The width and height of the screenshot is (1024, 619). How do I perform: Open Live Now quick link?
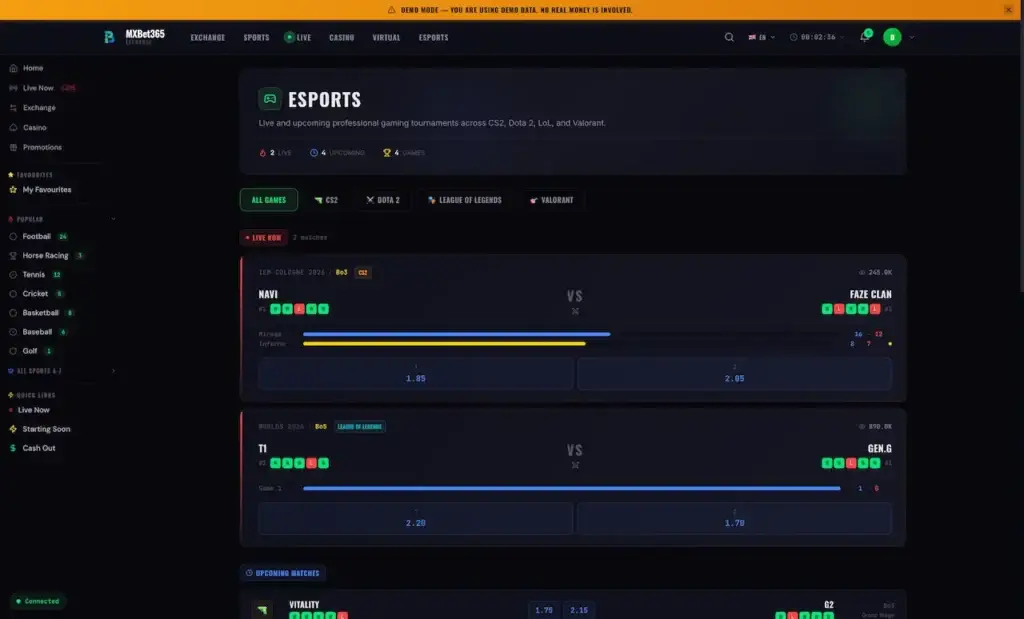(x=31, y=410)
